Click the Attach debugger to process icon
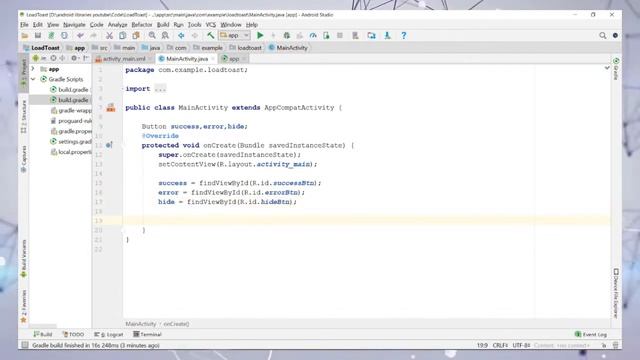 pos(326,36)
